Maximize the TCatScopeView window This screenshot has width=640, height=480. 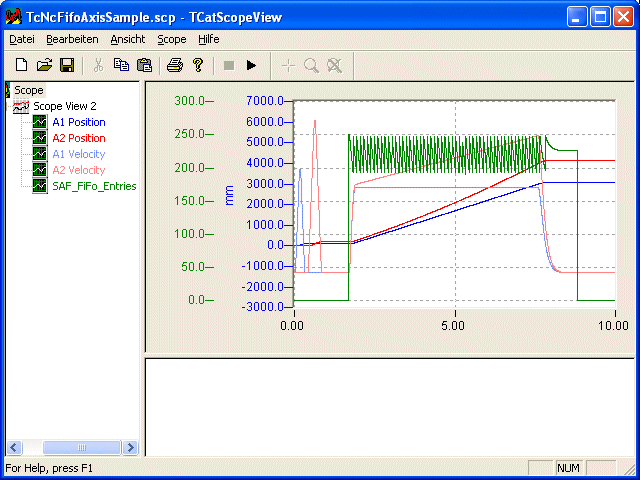[x=600, y=17]
